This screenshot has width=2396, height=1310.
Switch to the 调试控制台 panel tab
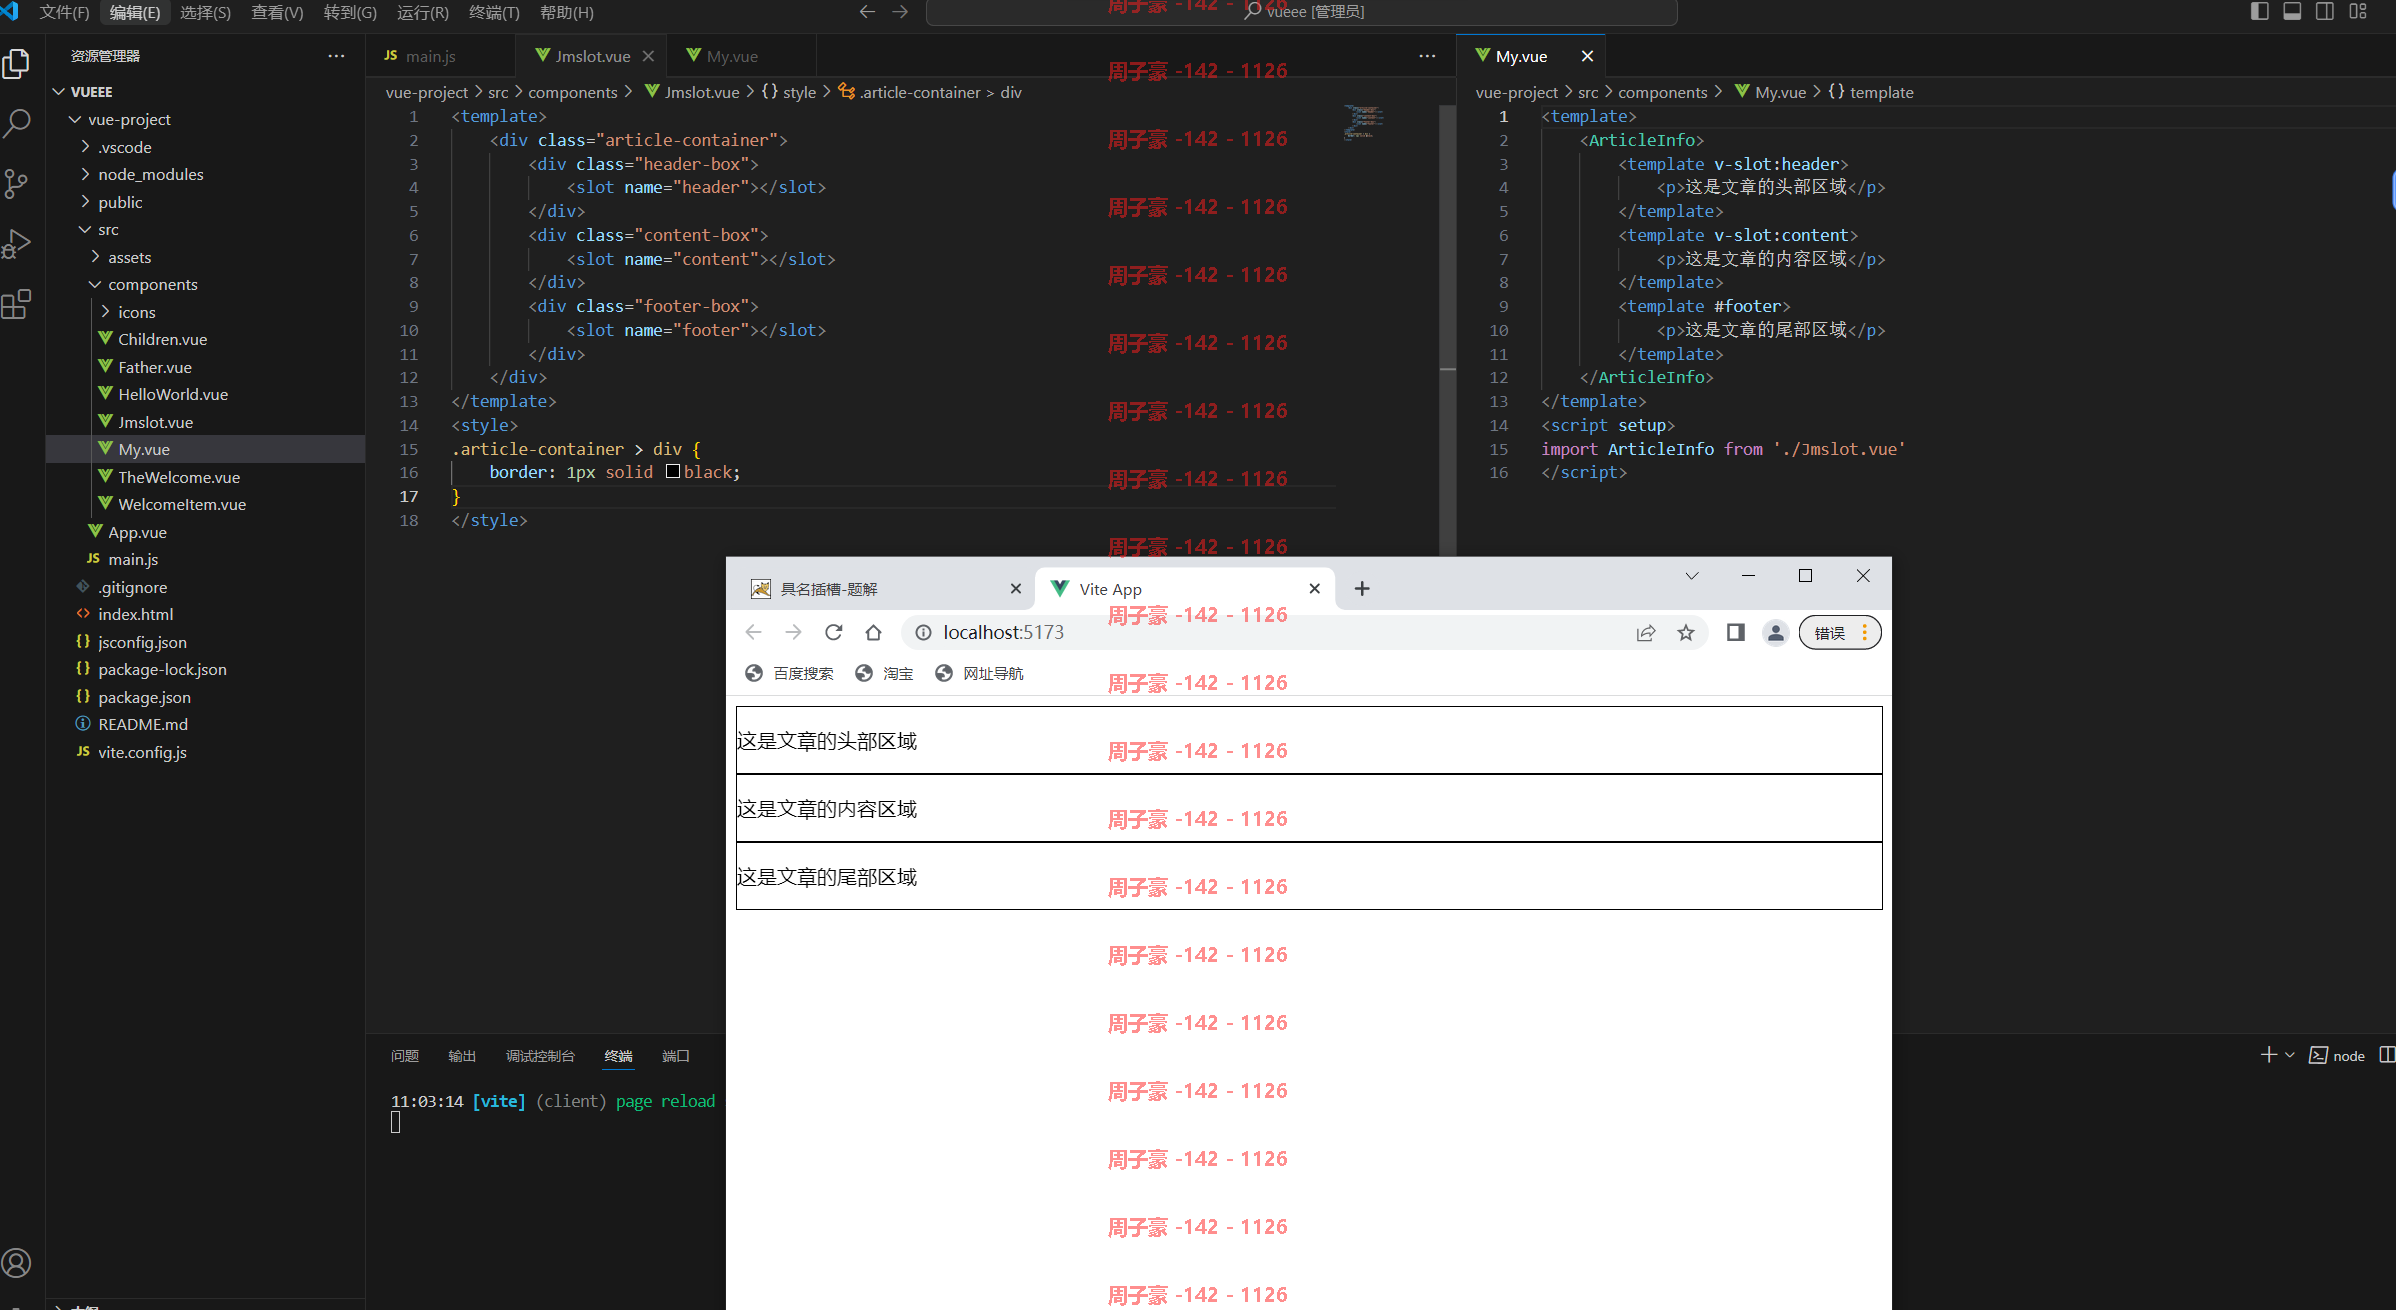pyautogui.click(x=540, y=1056)
